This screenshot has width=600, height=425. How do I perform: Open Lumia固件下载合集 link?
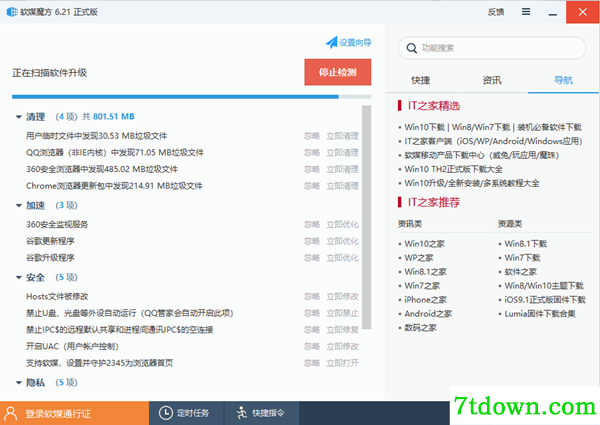[x=540, y=314]
